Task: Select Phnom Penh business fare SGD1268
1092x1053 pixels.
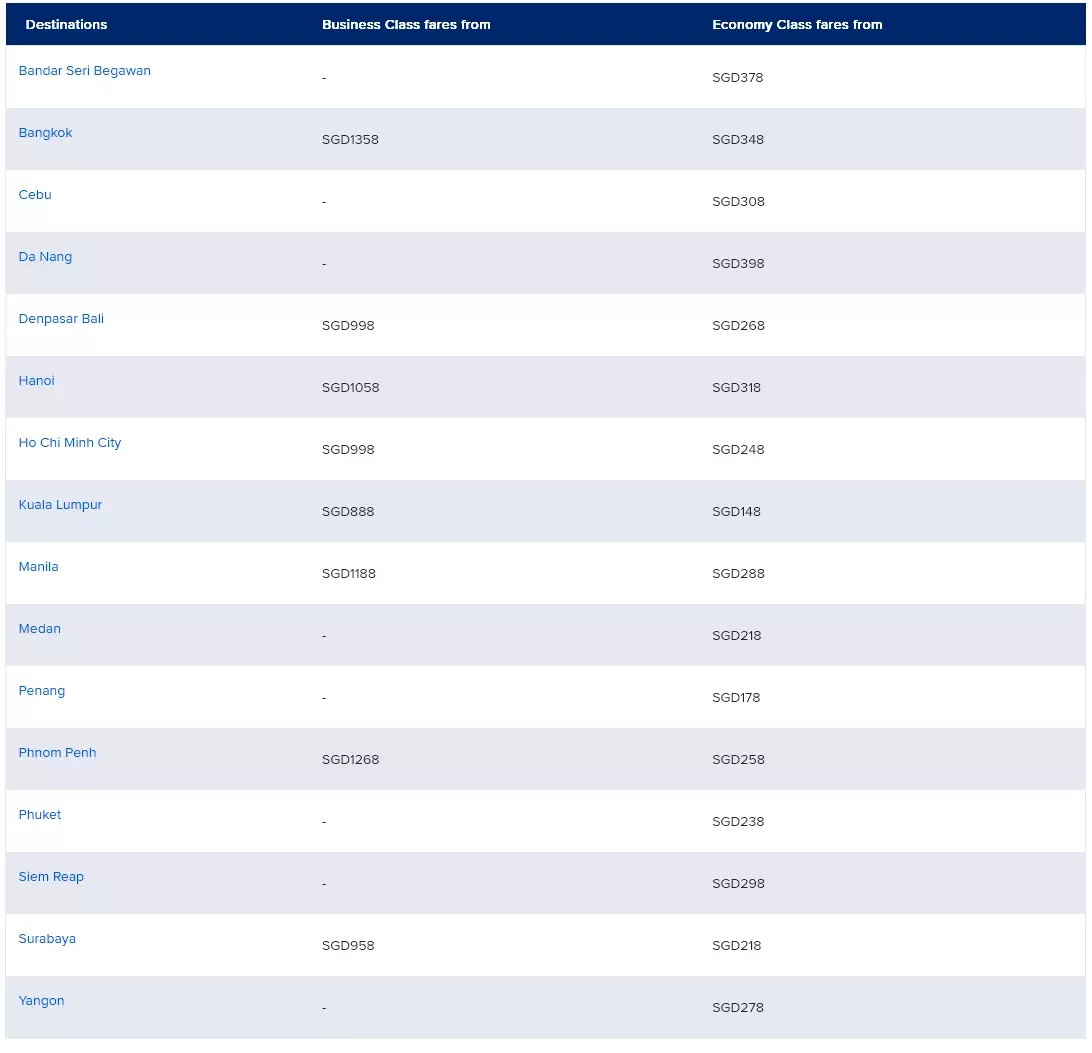Action: (350, 759)
